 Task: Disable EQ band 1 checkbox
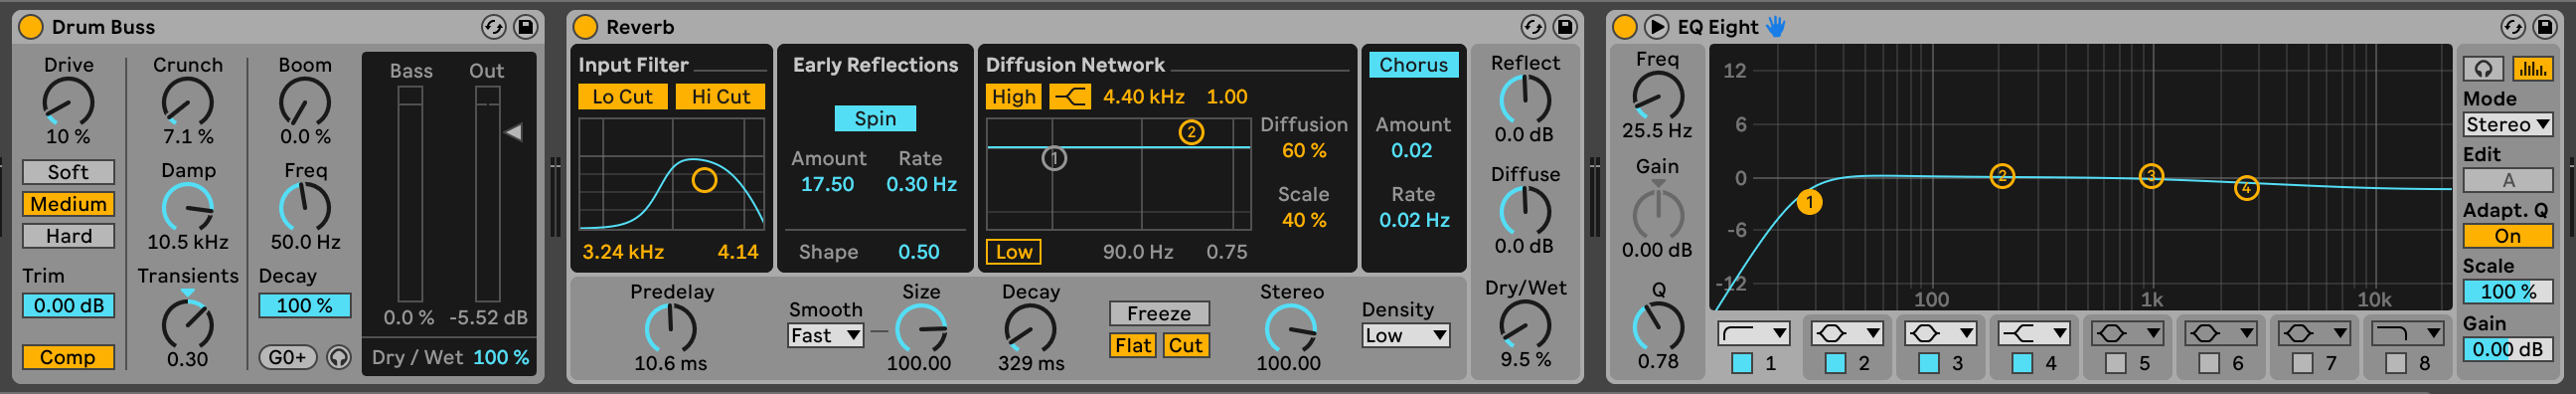[1741, 363]
